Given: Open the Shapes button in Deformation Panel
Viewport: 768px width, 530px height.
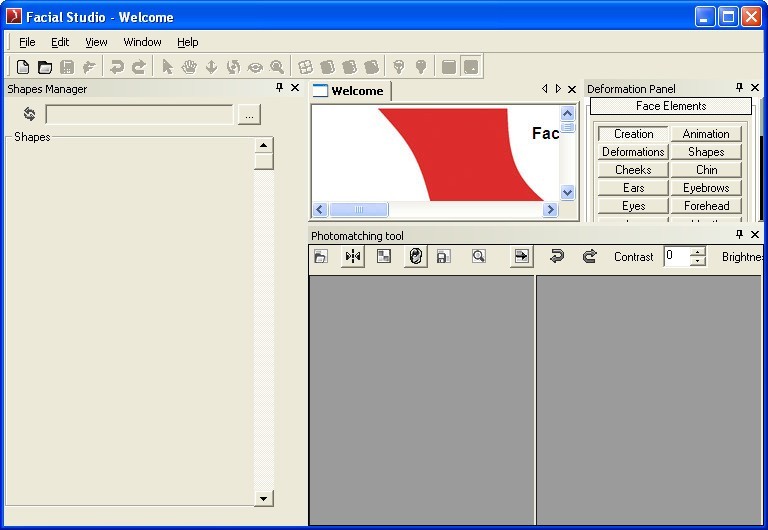Looking at the screenshot, I should click(706, 152).
